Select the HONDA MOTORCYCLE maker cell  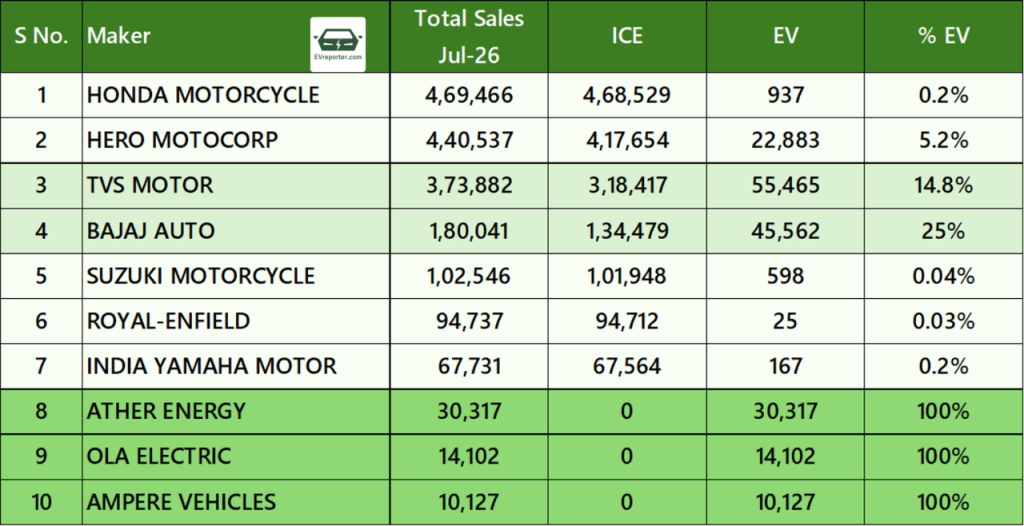(x=236, y=95)
